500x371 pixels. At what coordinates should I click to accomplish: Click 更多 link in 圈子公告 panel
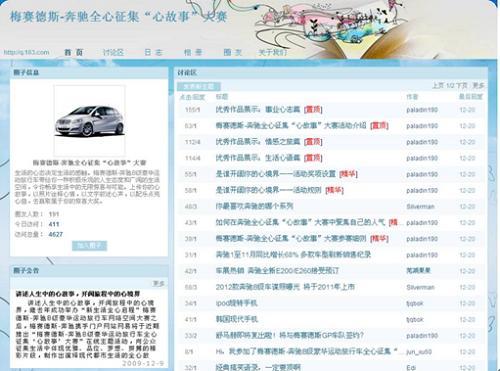coord(158,283)
